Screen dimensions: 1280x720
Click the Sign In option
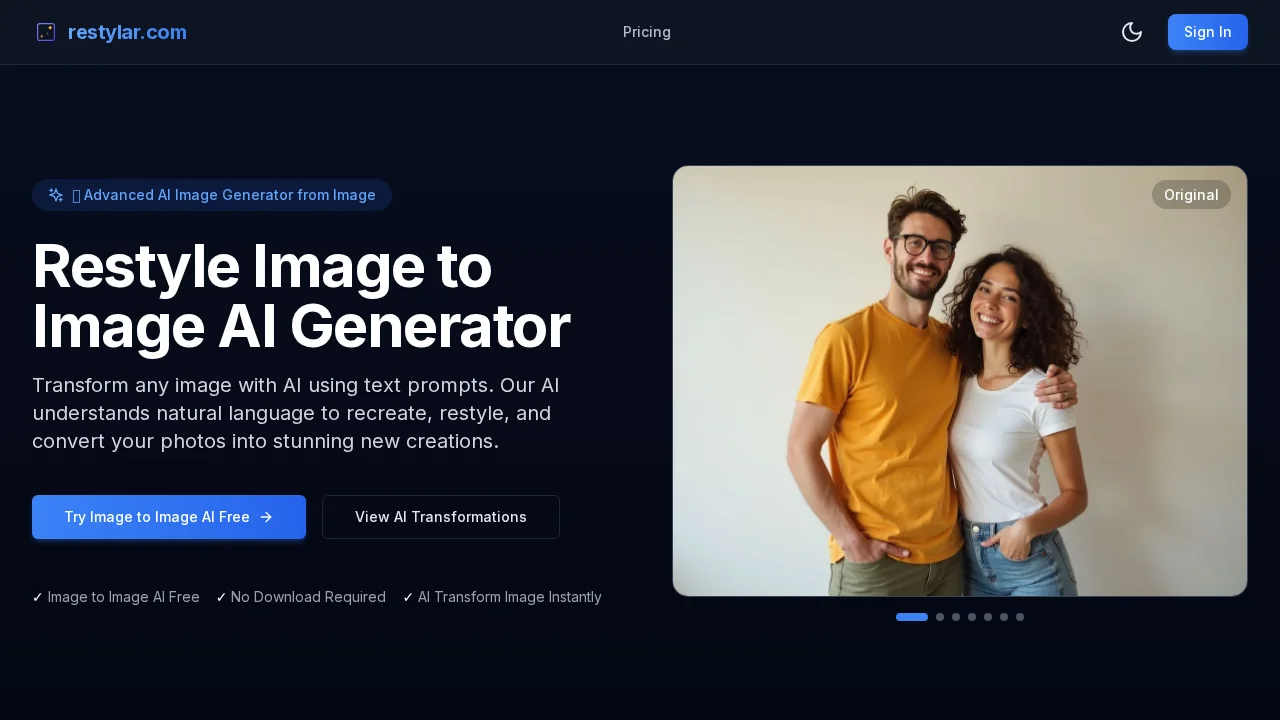pos(1208,32)
